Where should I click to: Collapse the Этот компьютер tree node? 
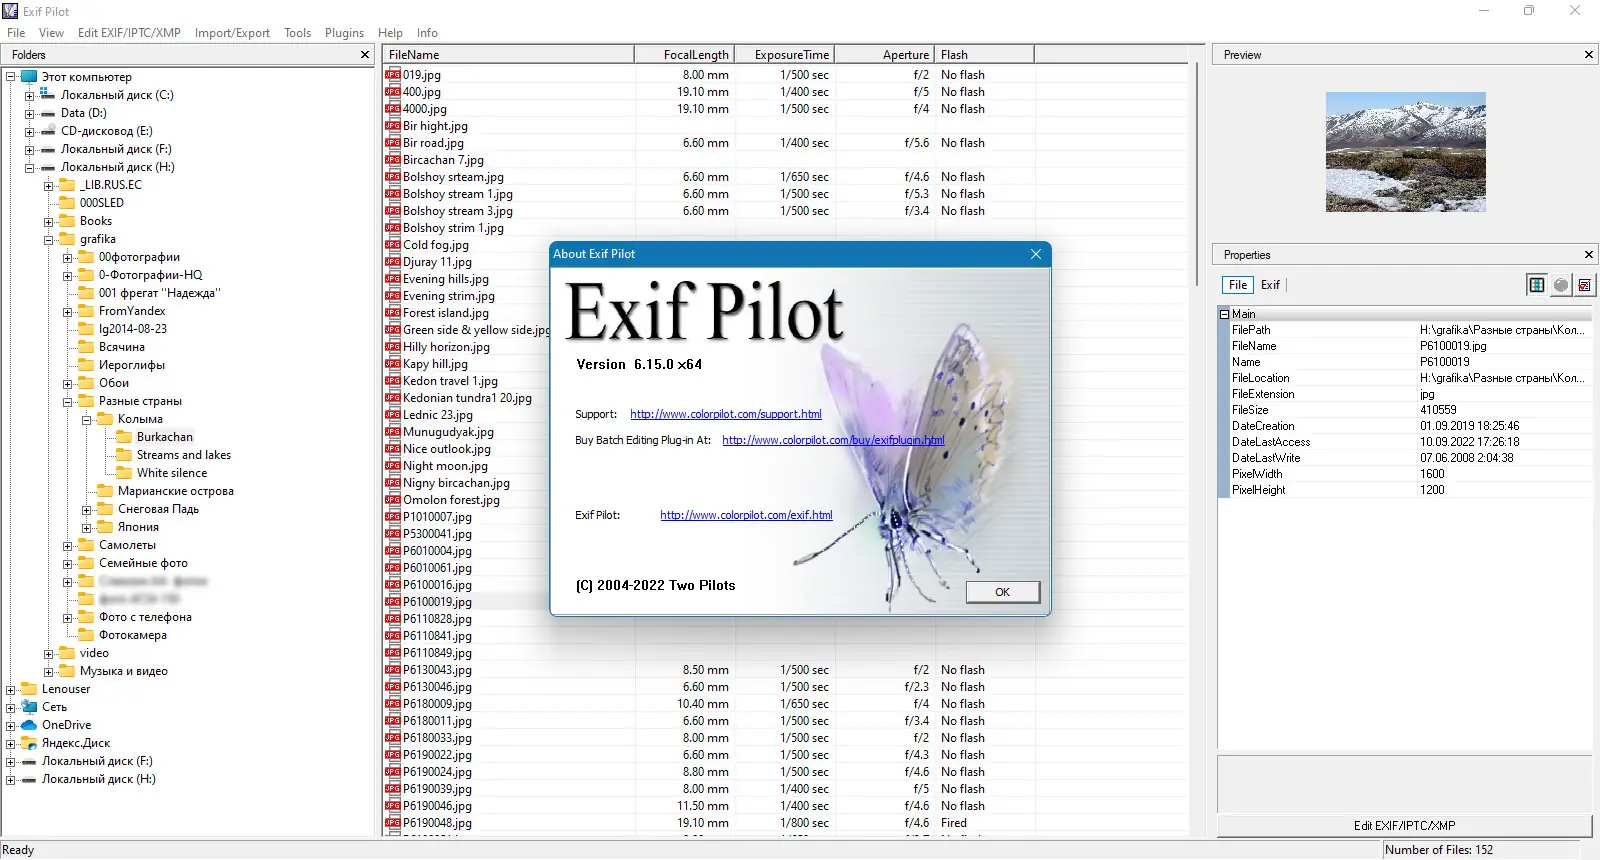tap(10, 77)
